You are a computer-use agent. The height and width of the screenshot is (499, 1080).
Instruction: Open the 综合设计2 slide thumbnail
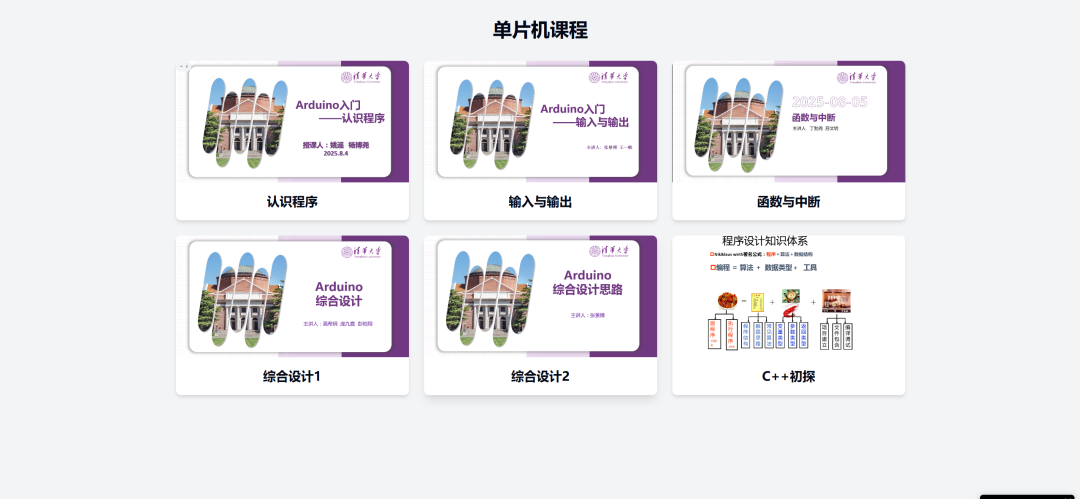tap(540, 296)
